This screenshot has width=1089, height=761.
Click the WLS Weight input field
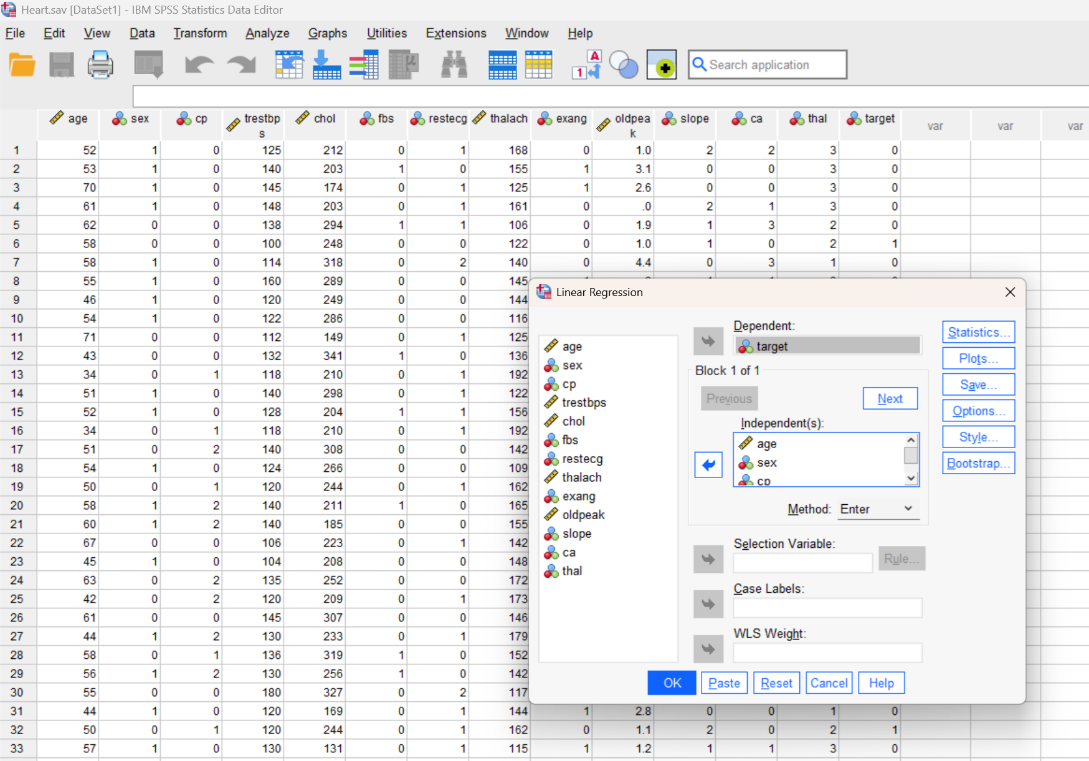point(827,653)
